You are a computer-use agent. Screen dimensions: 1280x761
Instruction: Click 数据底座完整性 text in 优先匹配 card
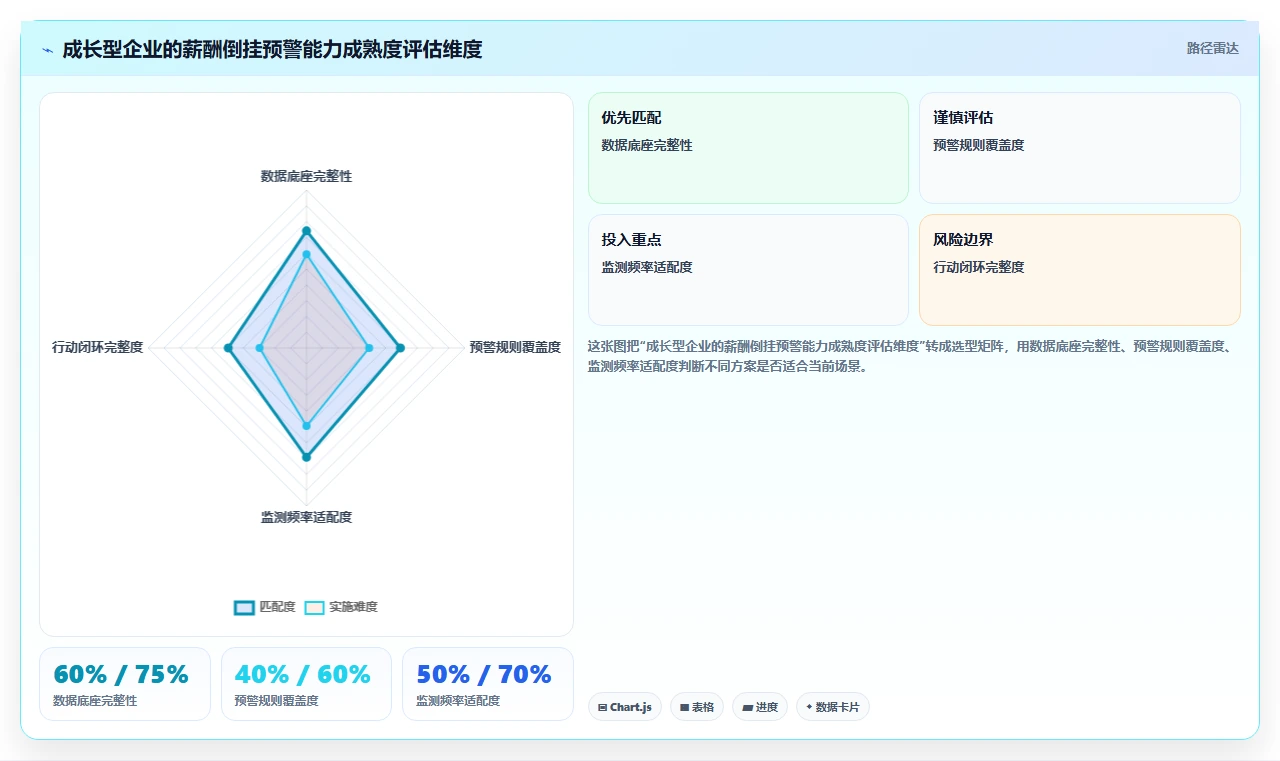(x=646, y=145)
